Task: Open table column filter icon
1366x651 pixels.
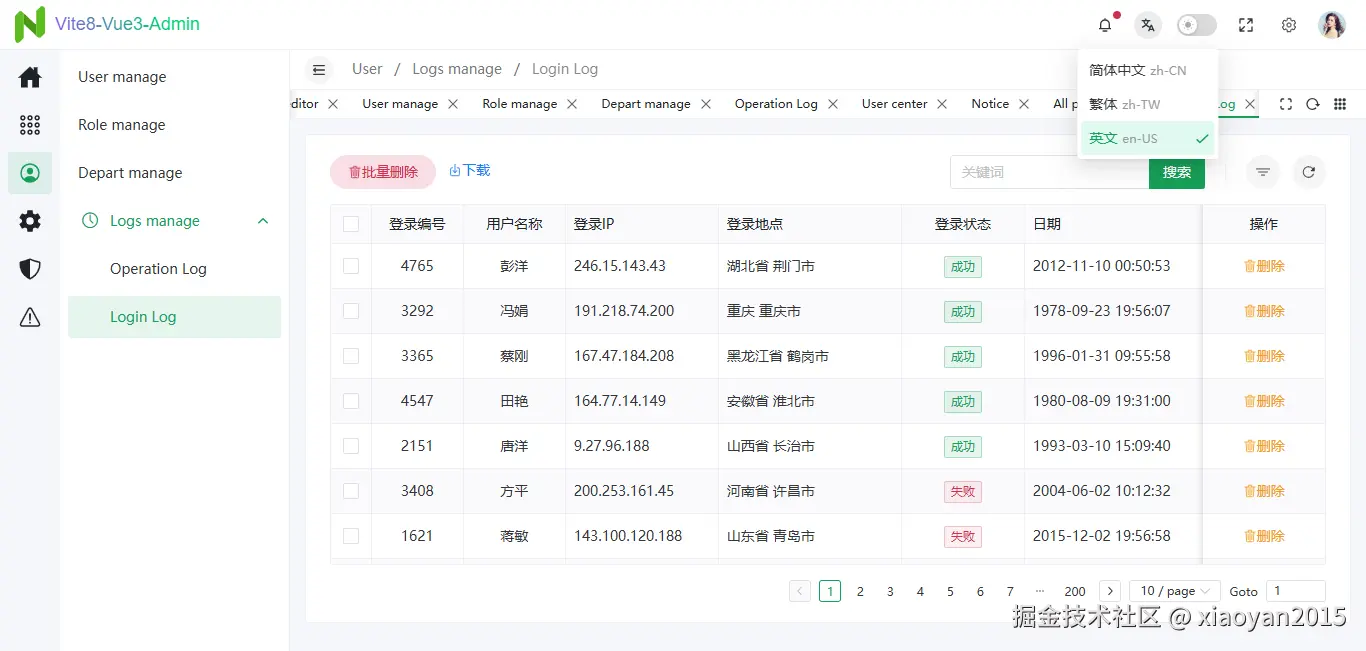Action: tap(1263, 172)
